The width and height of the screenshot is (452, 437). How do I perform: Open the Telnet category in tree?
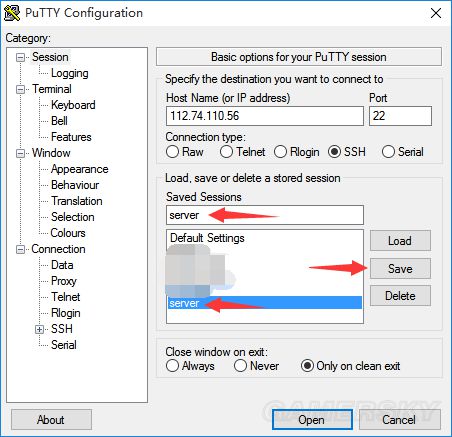pos(65,297)
